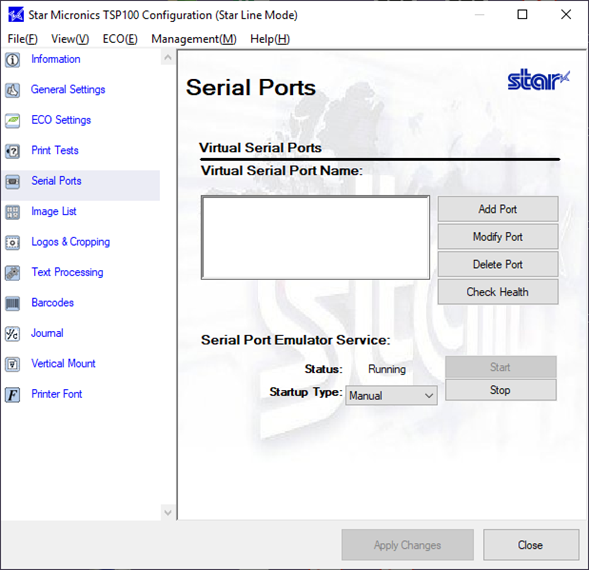Click the Serial Ports sidebar icon
Screen dimensions: 589x570
(12, 181)
